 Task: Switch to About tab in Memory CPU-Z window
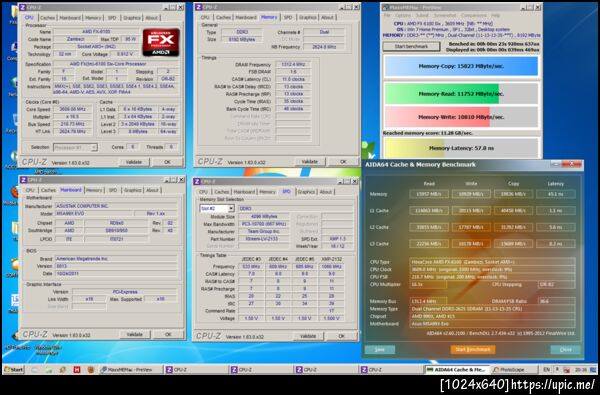pos(327,17)
